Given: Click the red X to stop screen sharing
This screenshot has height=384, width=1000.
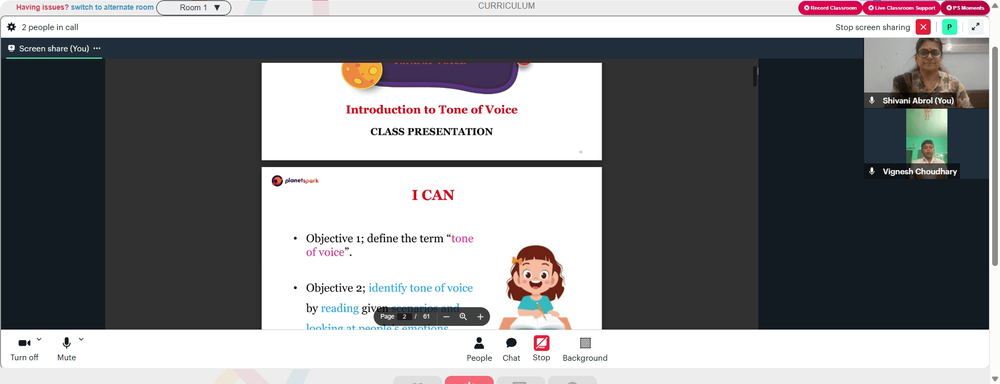Looking at the screenshot, I should click(x=923, y=27).
